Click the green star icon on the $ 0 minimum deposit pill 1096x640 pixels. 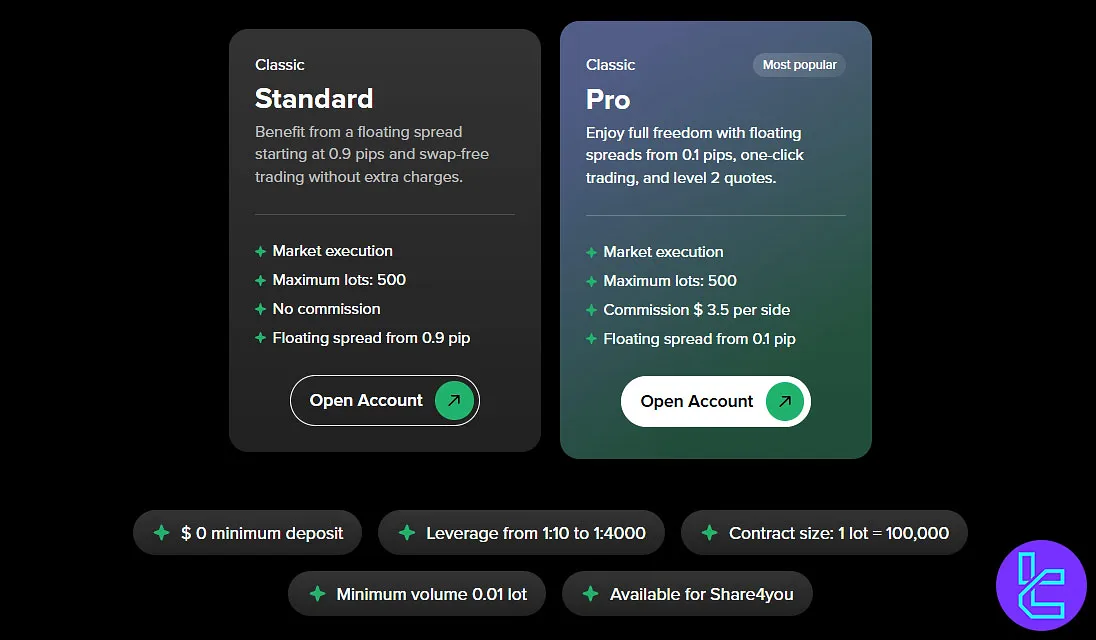click(160, 532)
